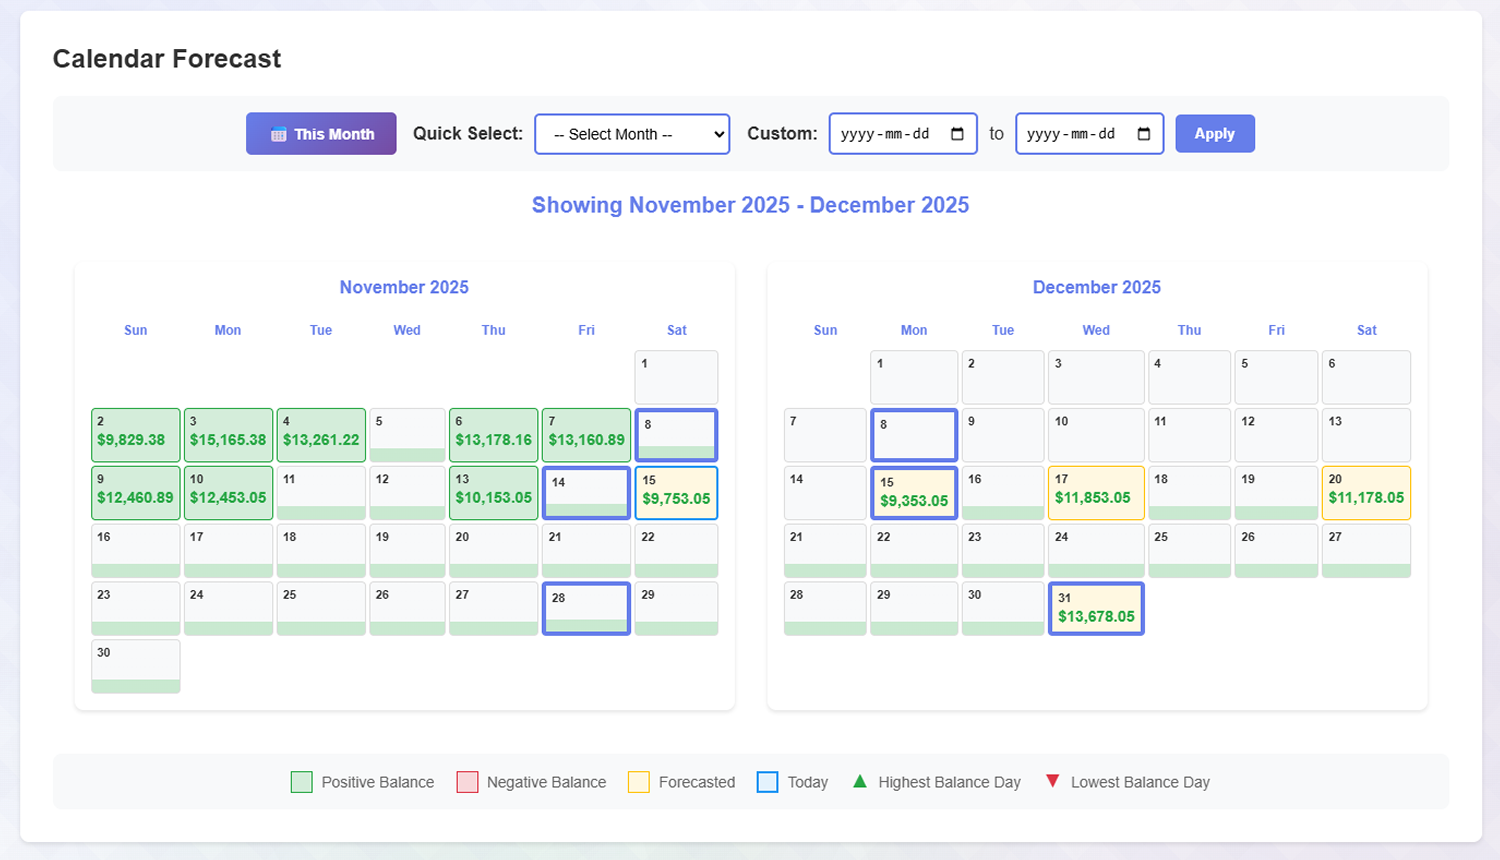Open the Select Month dropdown
The image size is (1500, 860).
(x=632, y=134)
